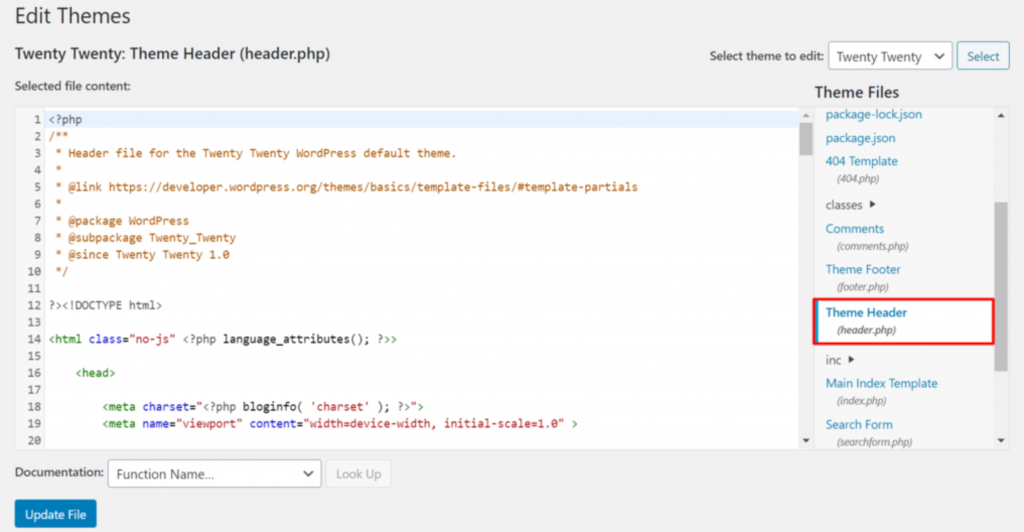Expand the inc folder arrow

coord(851,360)
